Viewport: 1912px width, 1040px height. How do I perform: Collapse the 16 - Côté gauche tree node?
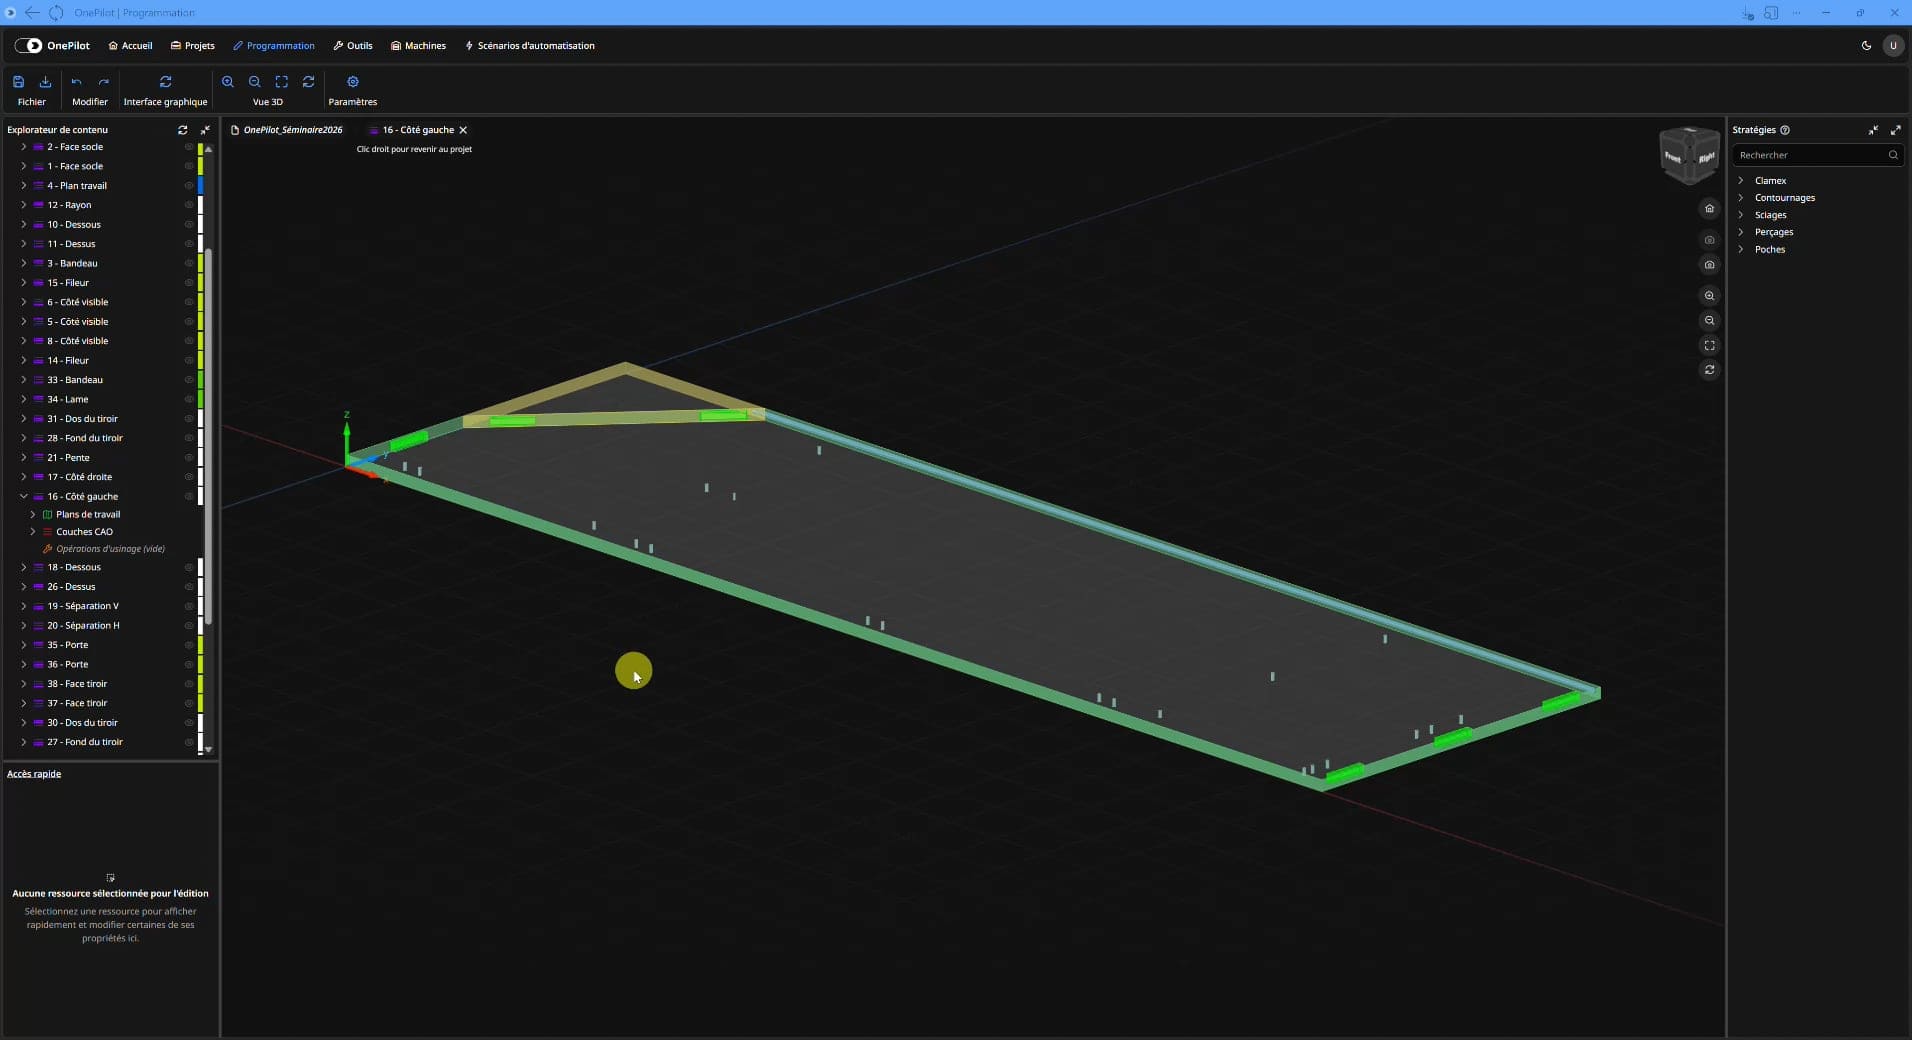tap(24, 497)
